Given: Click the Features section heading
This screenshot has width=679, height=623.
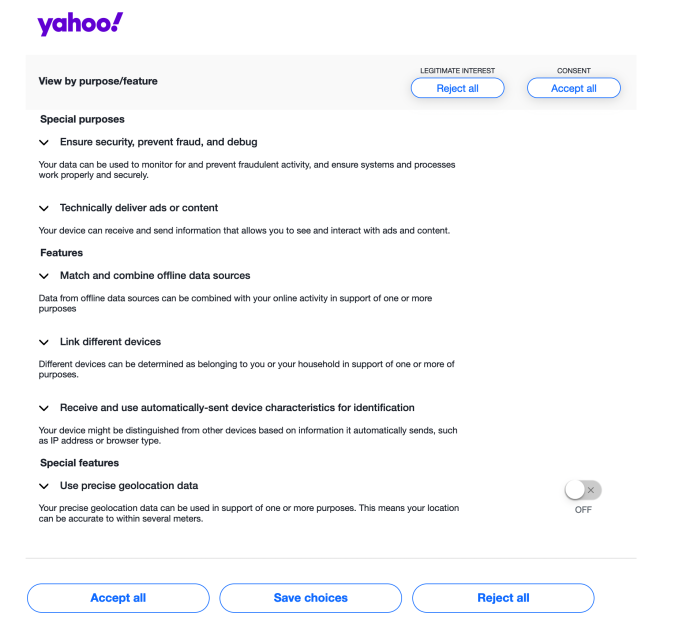Looking at the screenshot, I should (x=61, y=253).
